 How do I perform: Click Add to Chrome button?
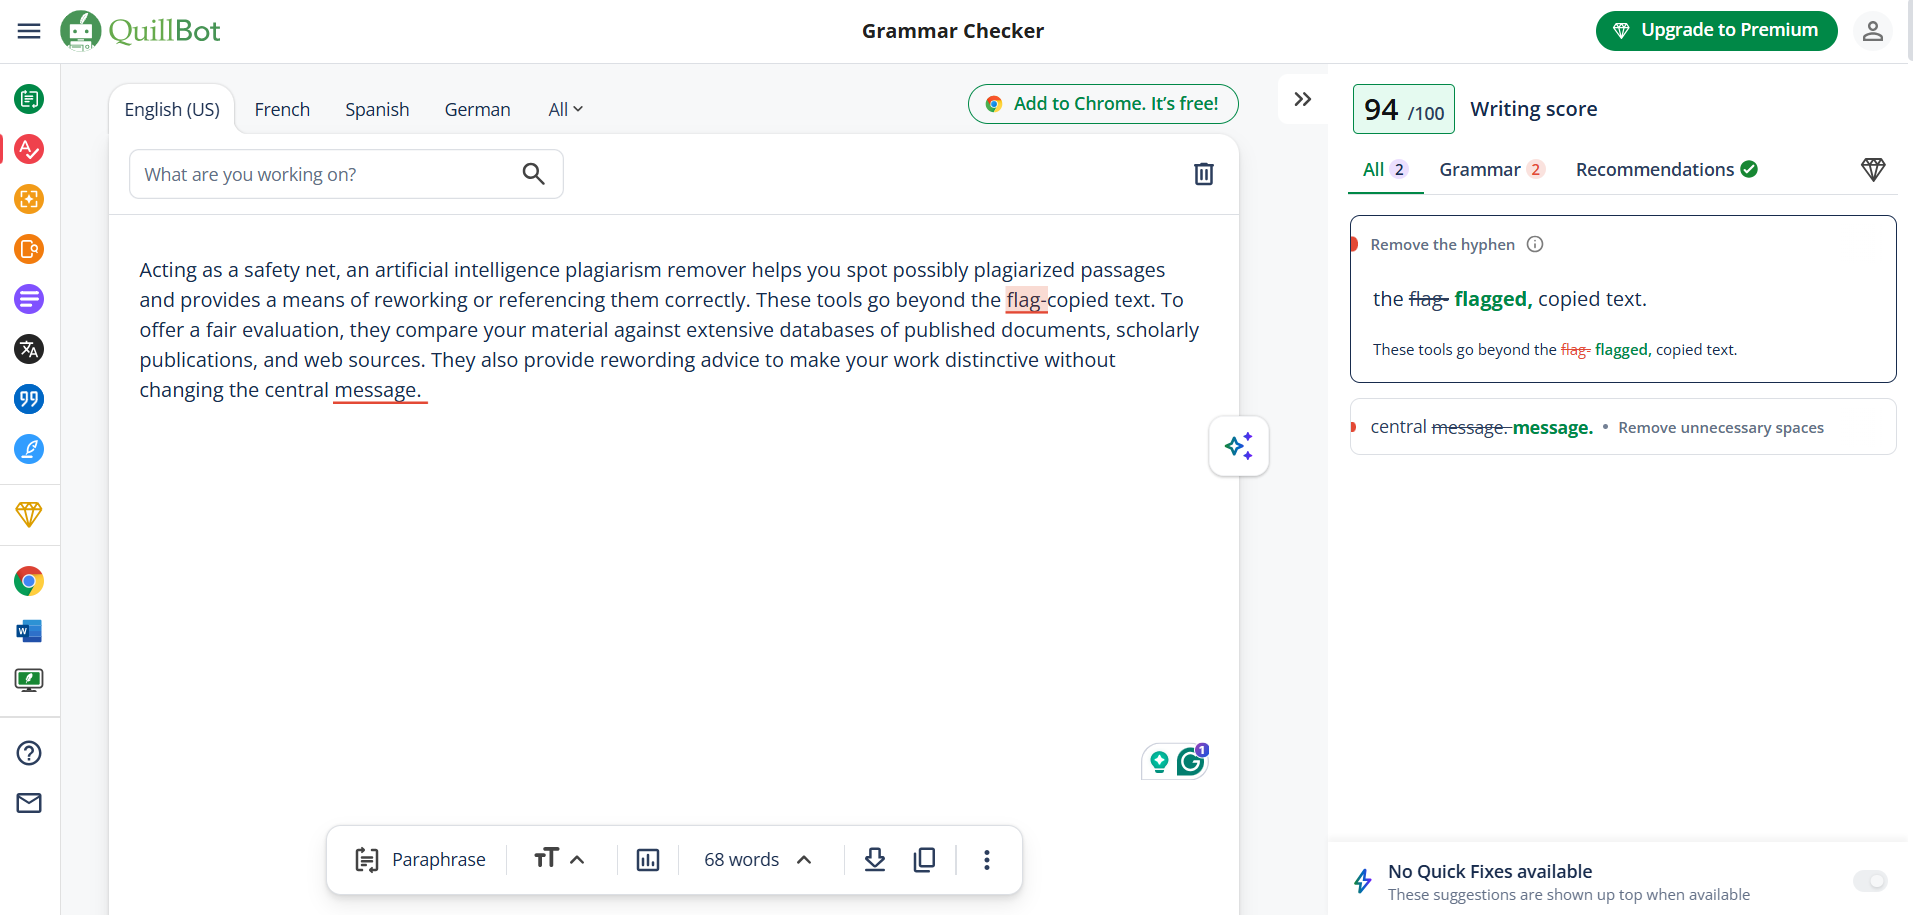coord(1102,104)
